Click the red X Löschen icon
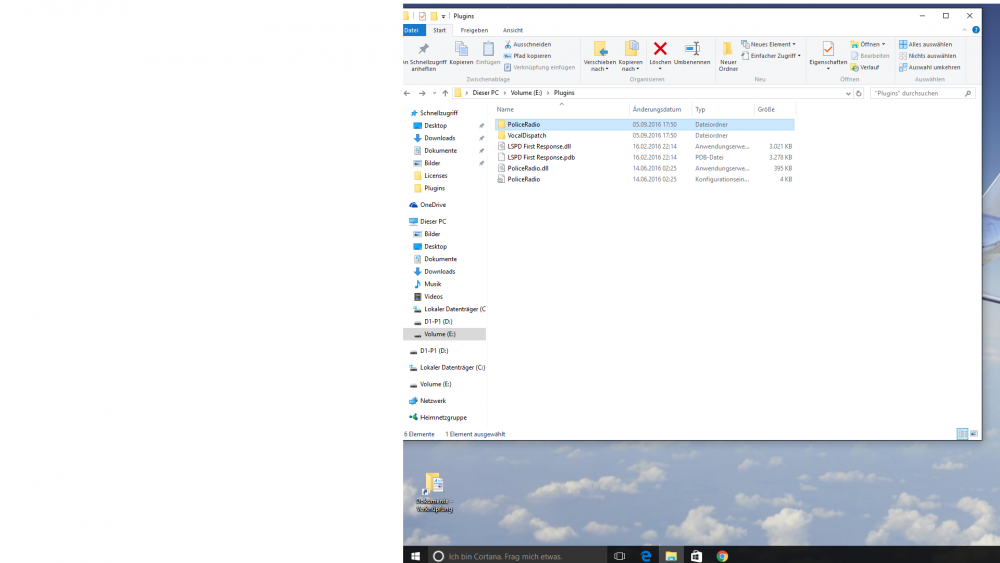This screenshot has width=1000, height=563. 660,49
